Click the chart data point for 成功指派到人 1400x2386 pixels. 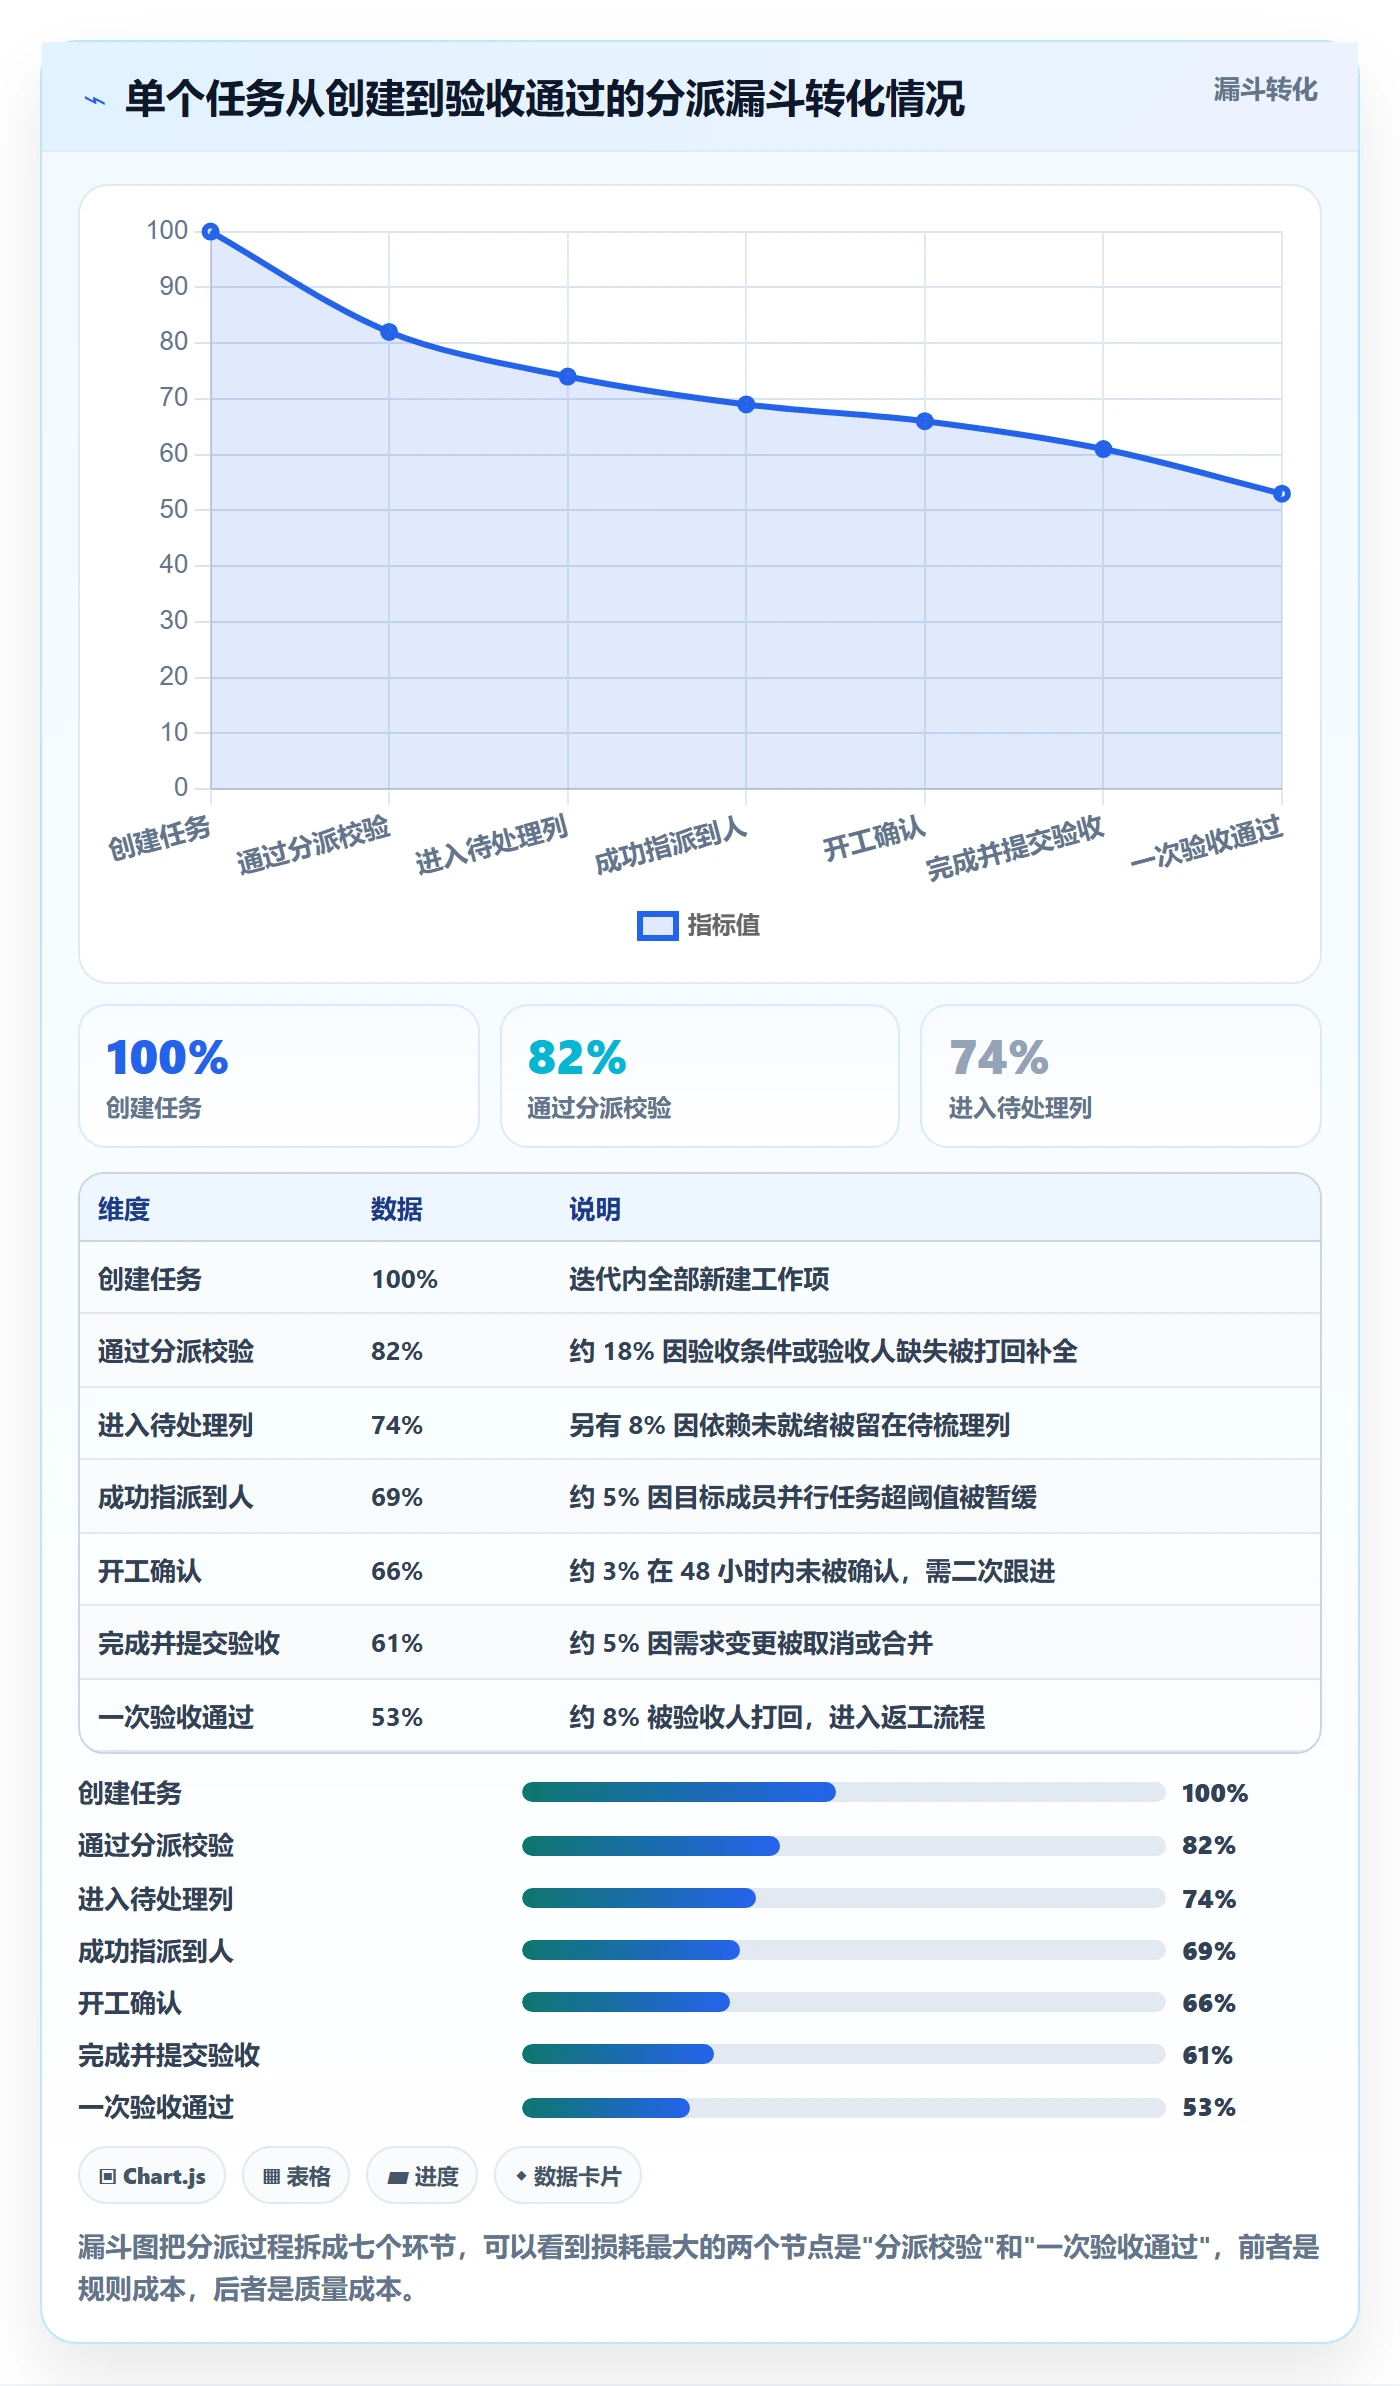pos(746,405)
